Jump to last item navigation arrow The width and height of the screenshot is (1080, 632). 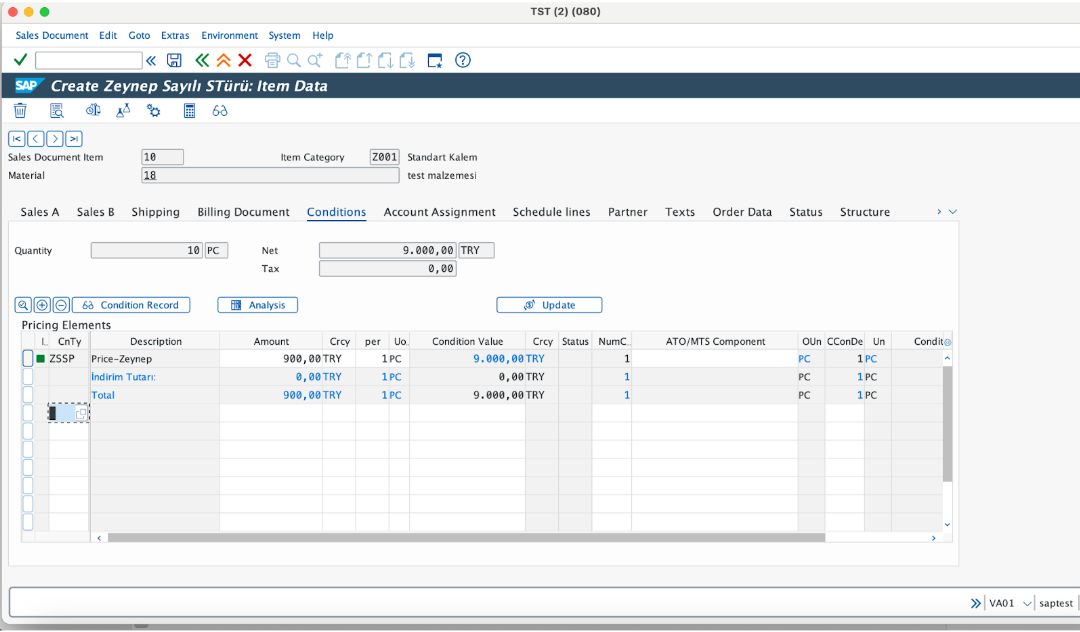point(74,138)
